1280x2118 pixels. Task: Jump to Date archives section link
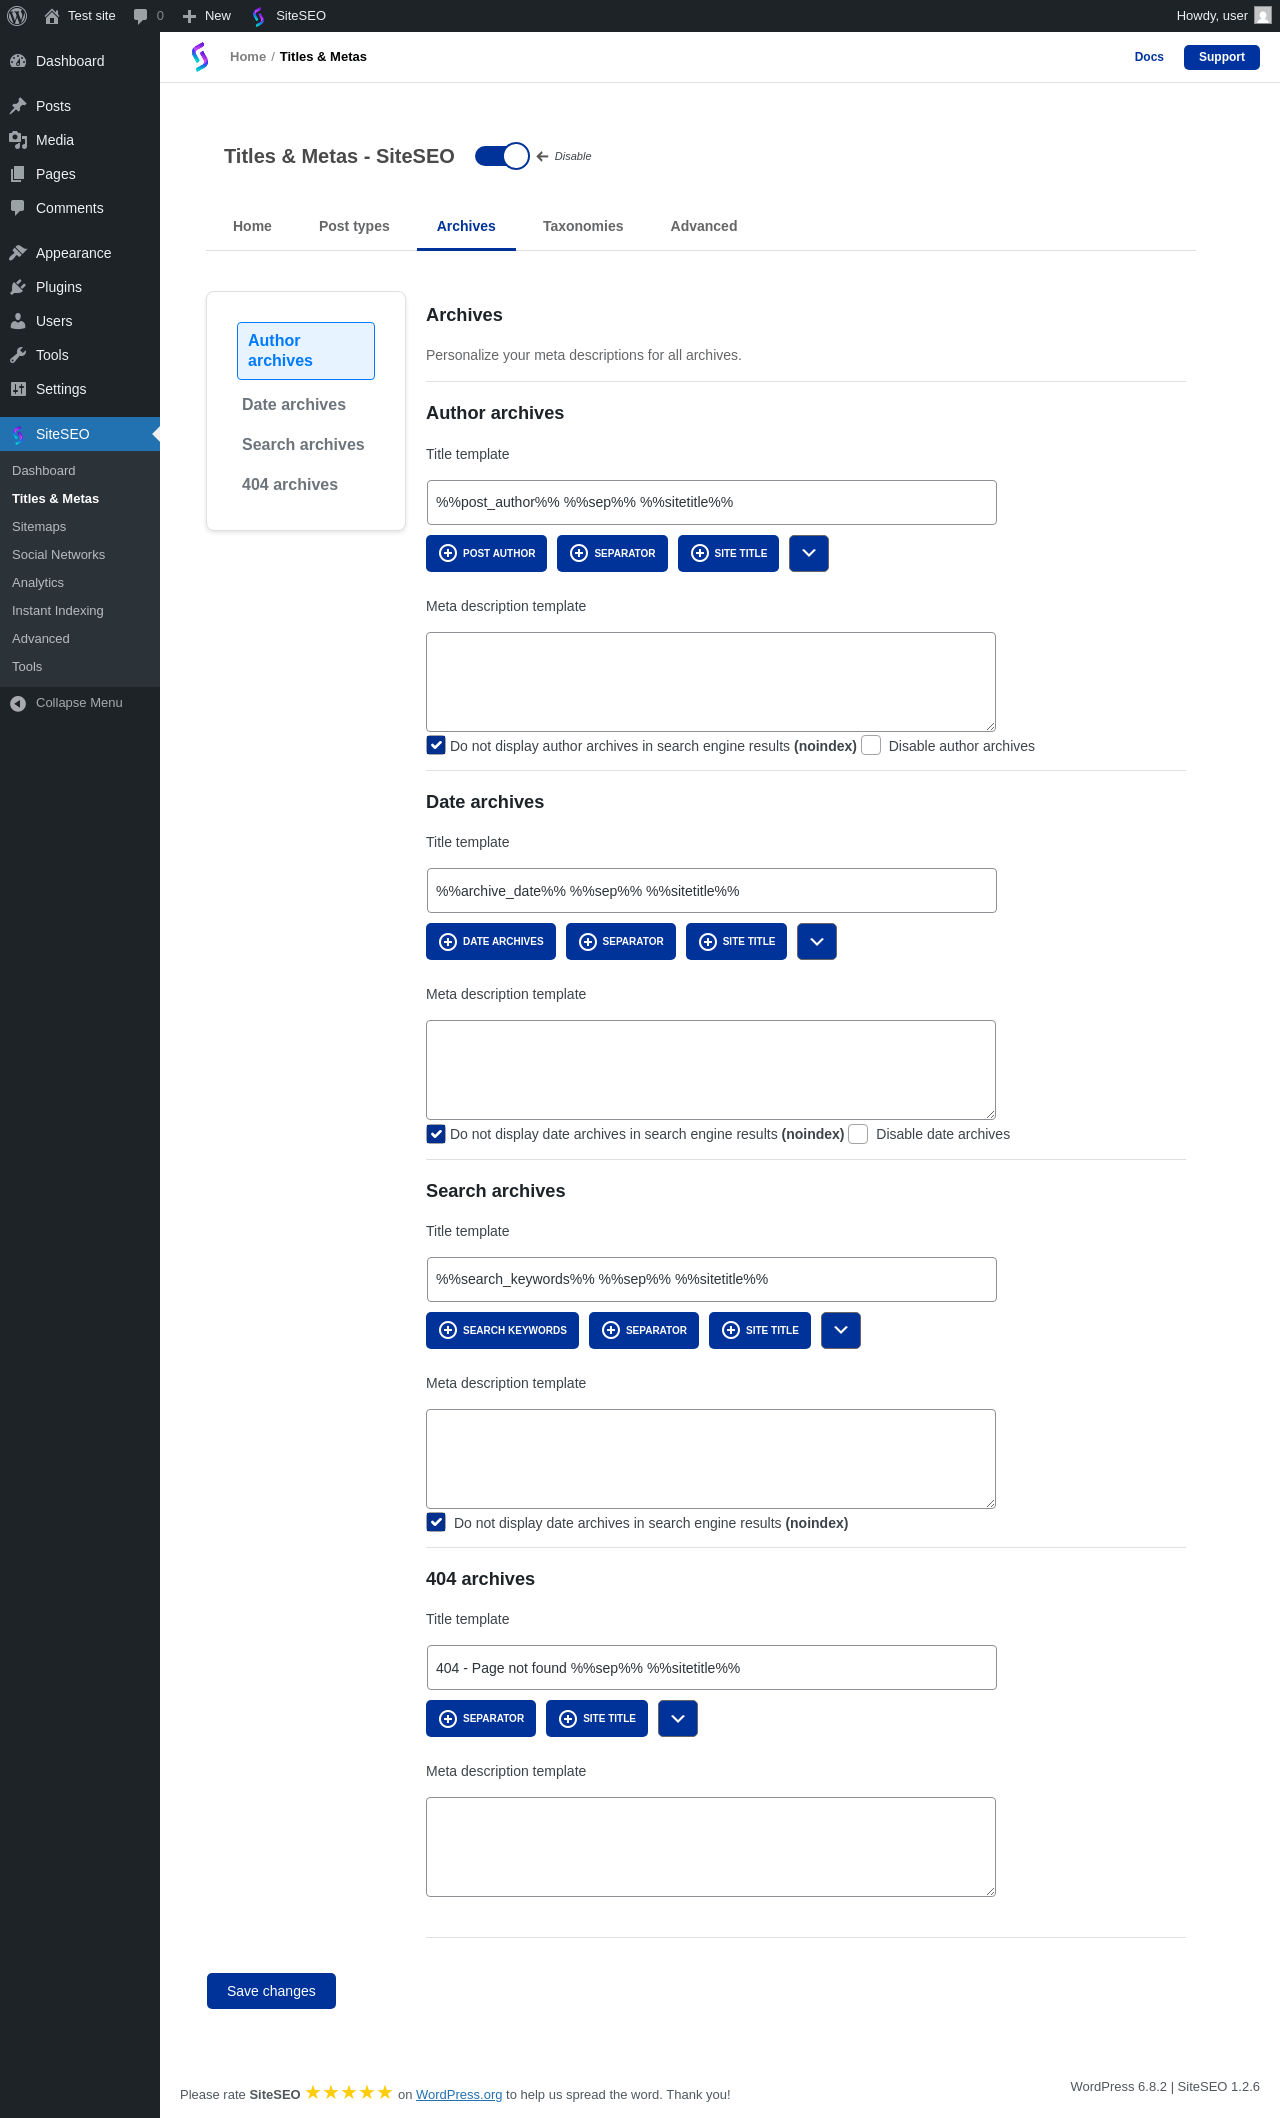coord(294,404)
